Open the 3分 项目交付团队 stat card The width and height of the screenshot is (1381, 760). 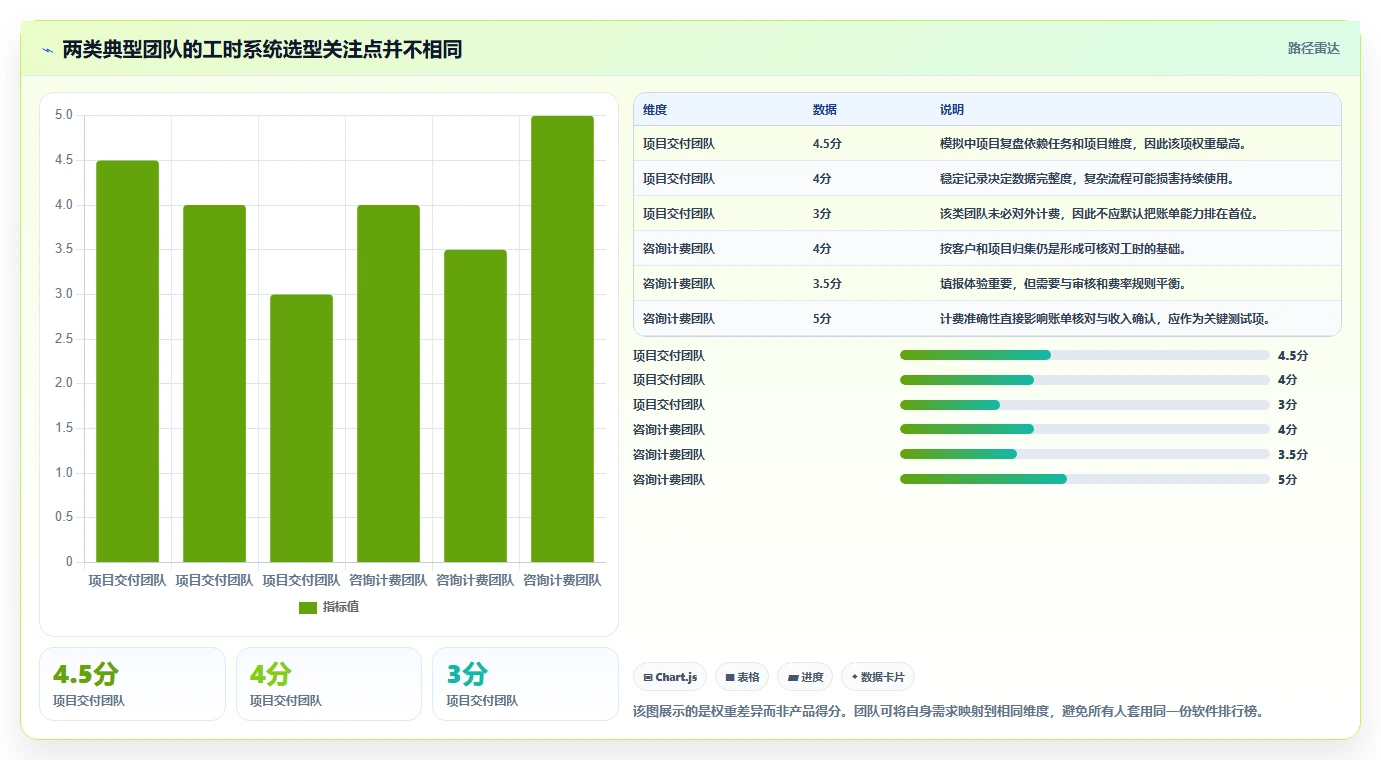pos(525,684)
